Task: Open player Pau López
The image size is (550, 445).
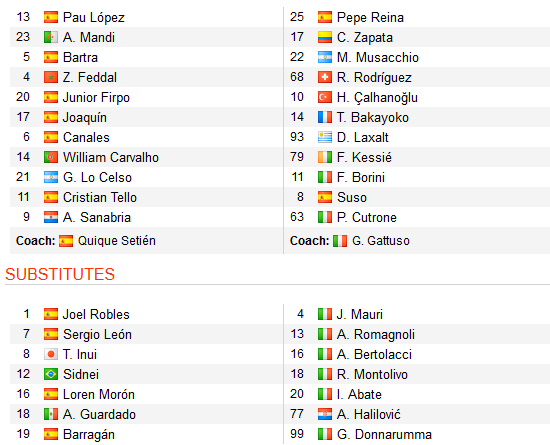Action: [x=94, y=18]
